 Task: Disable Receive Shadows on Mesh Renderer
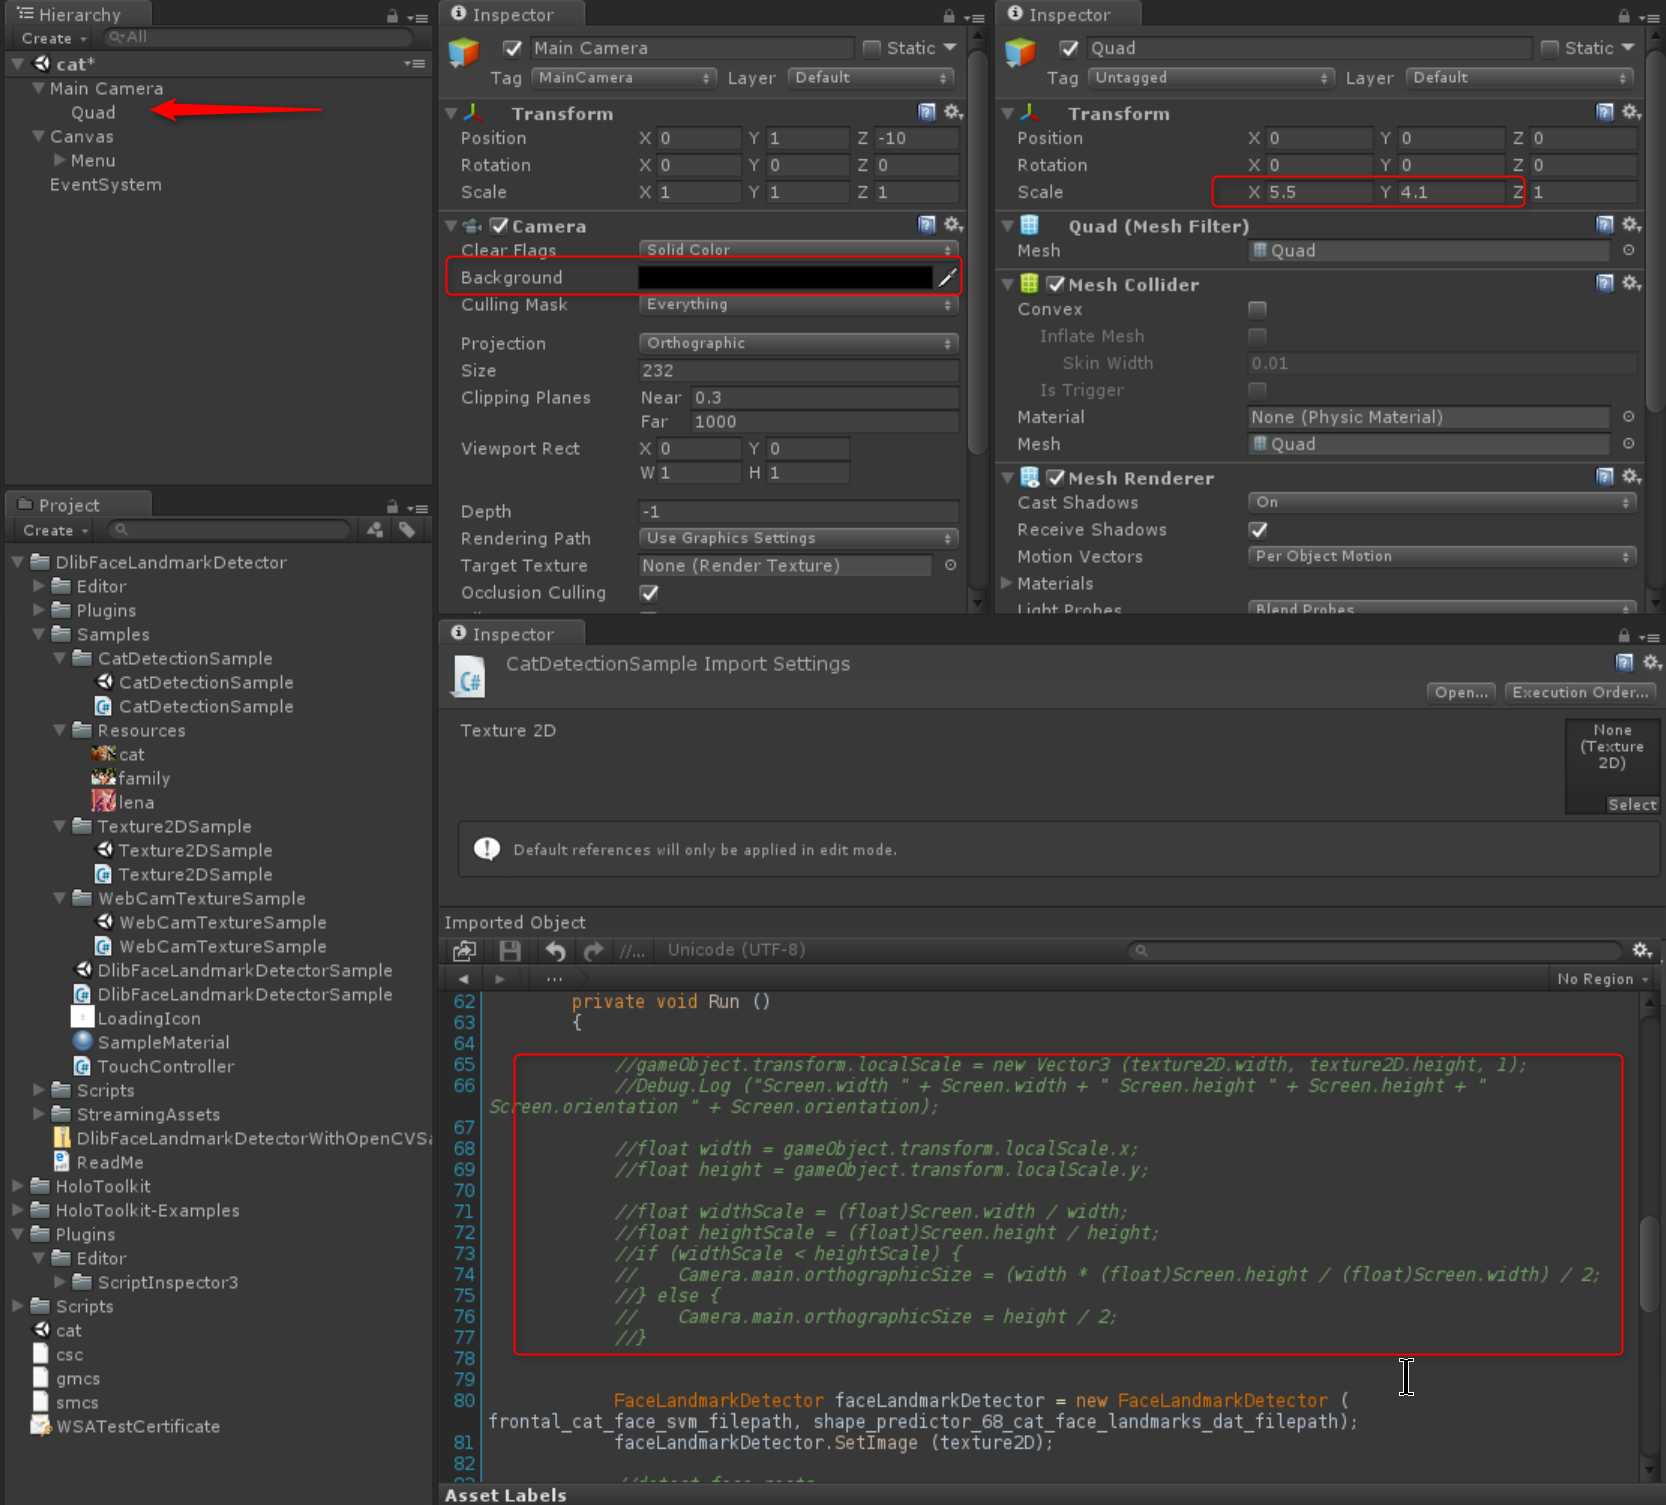(x=1258, y=530)
